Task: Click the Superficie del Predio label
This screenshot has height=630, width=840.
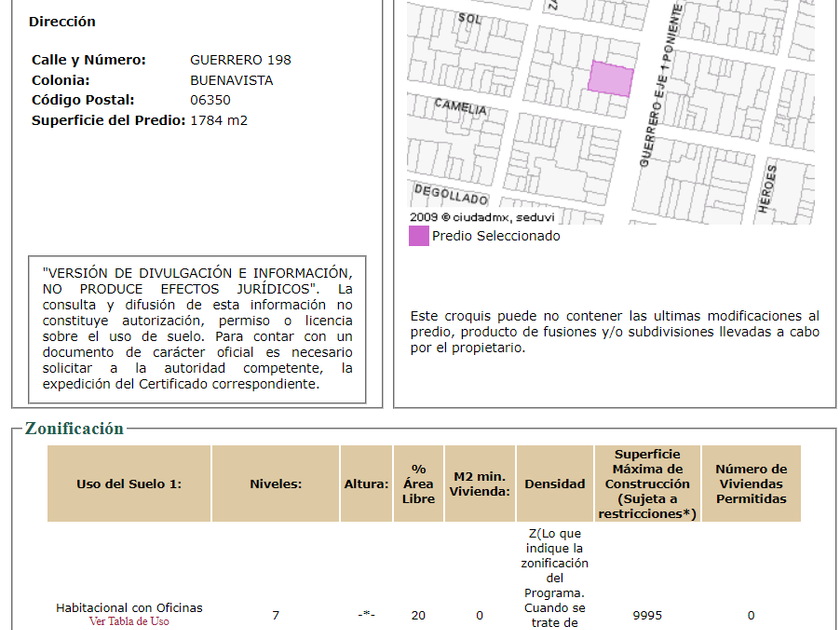Action: coord(108,121)
